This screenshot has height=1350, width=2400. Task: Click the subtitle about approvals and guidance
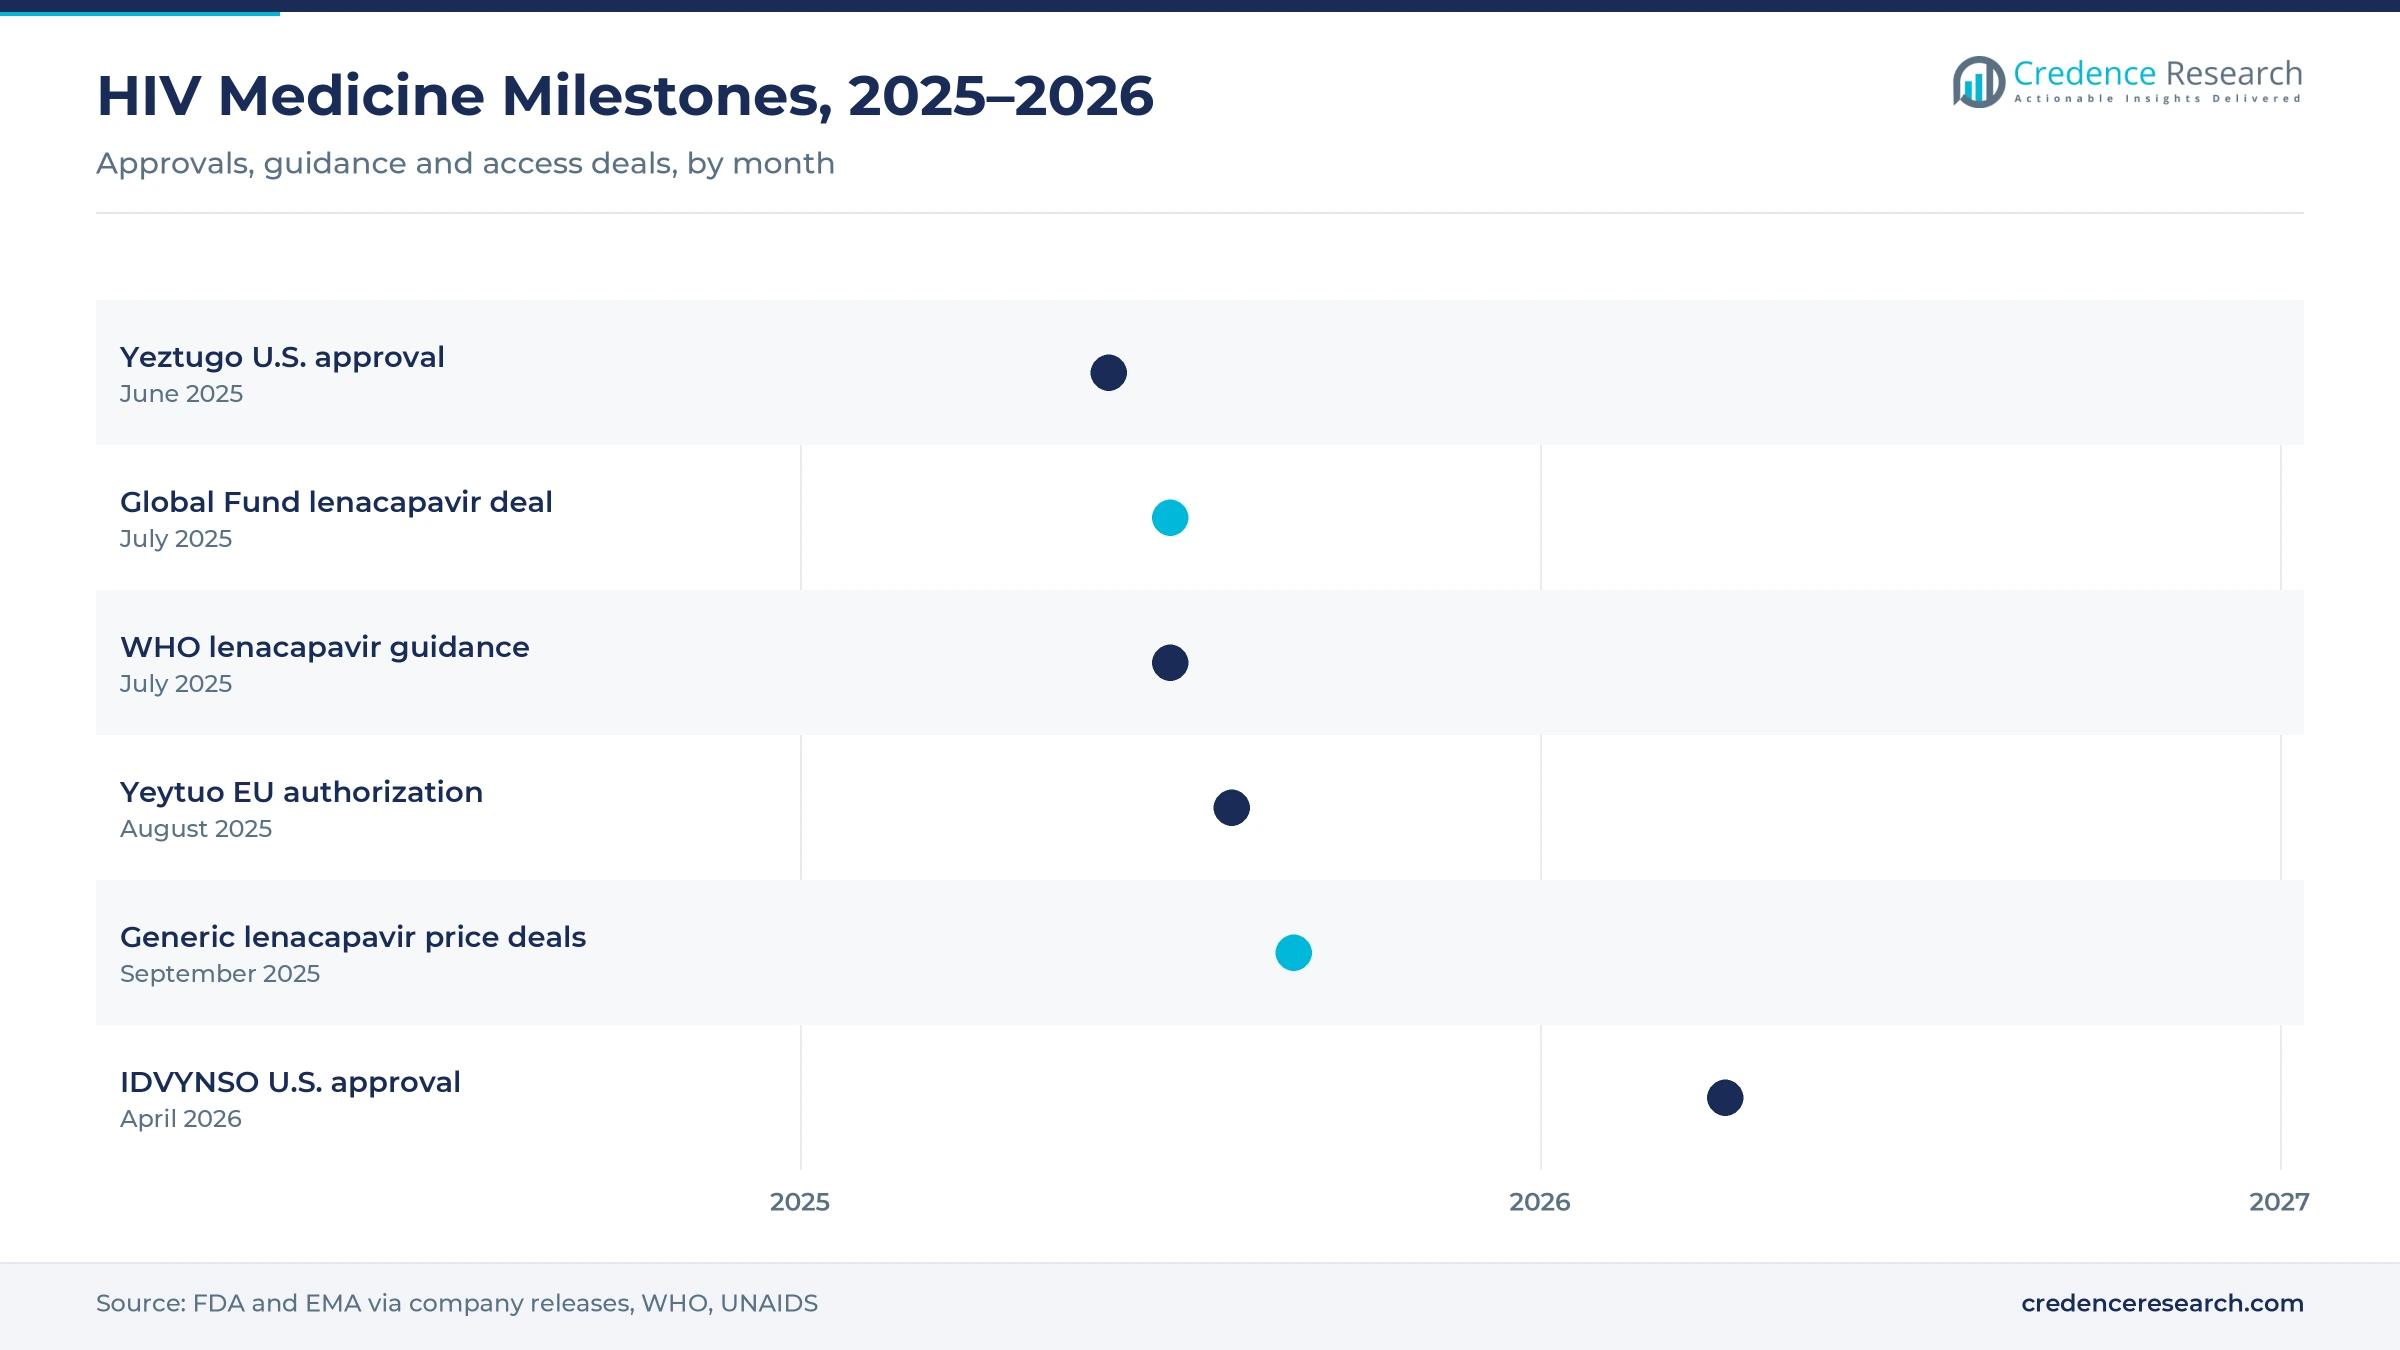pos(465,163)
